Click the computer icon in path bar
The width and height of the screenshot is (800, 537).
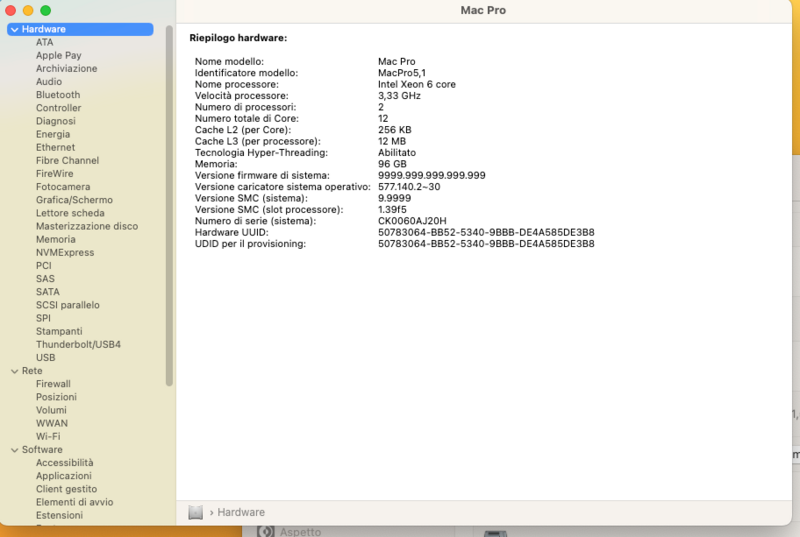[x=196, y=512]
